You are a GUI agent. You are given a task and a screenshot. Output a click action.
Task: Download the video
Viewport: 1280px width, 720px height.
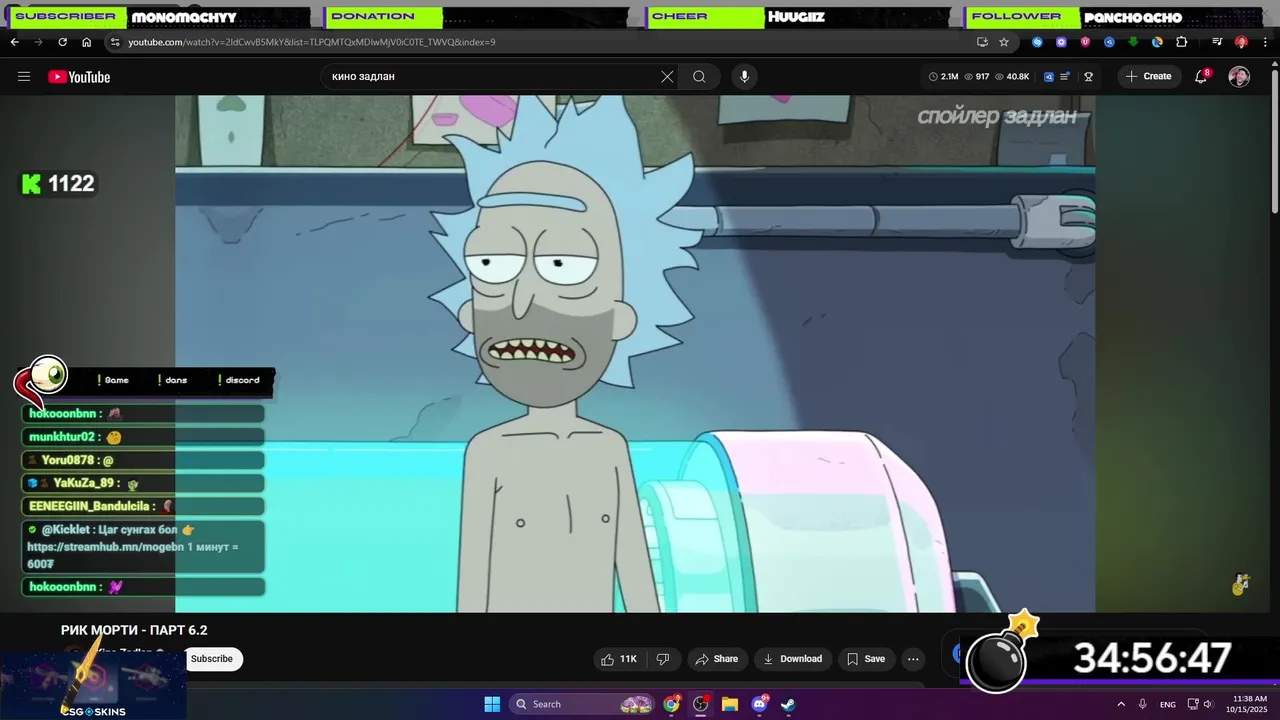coord(792,659)
